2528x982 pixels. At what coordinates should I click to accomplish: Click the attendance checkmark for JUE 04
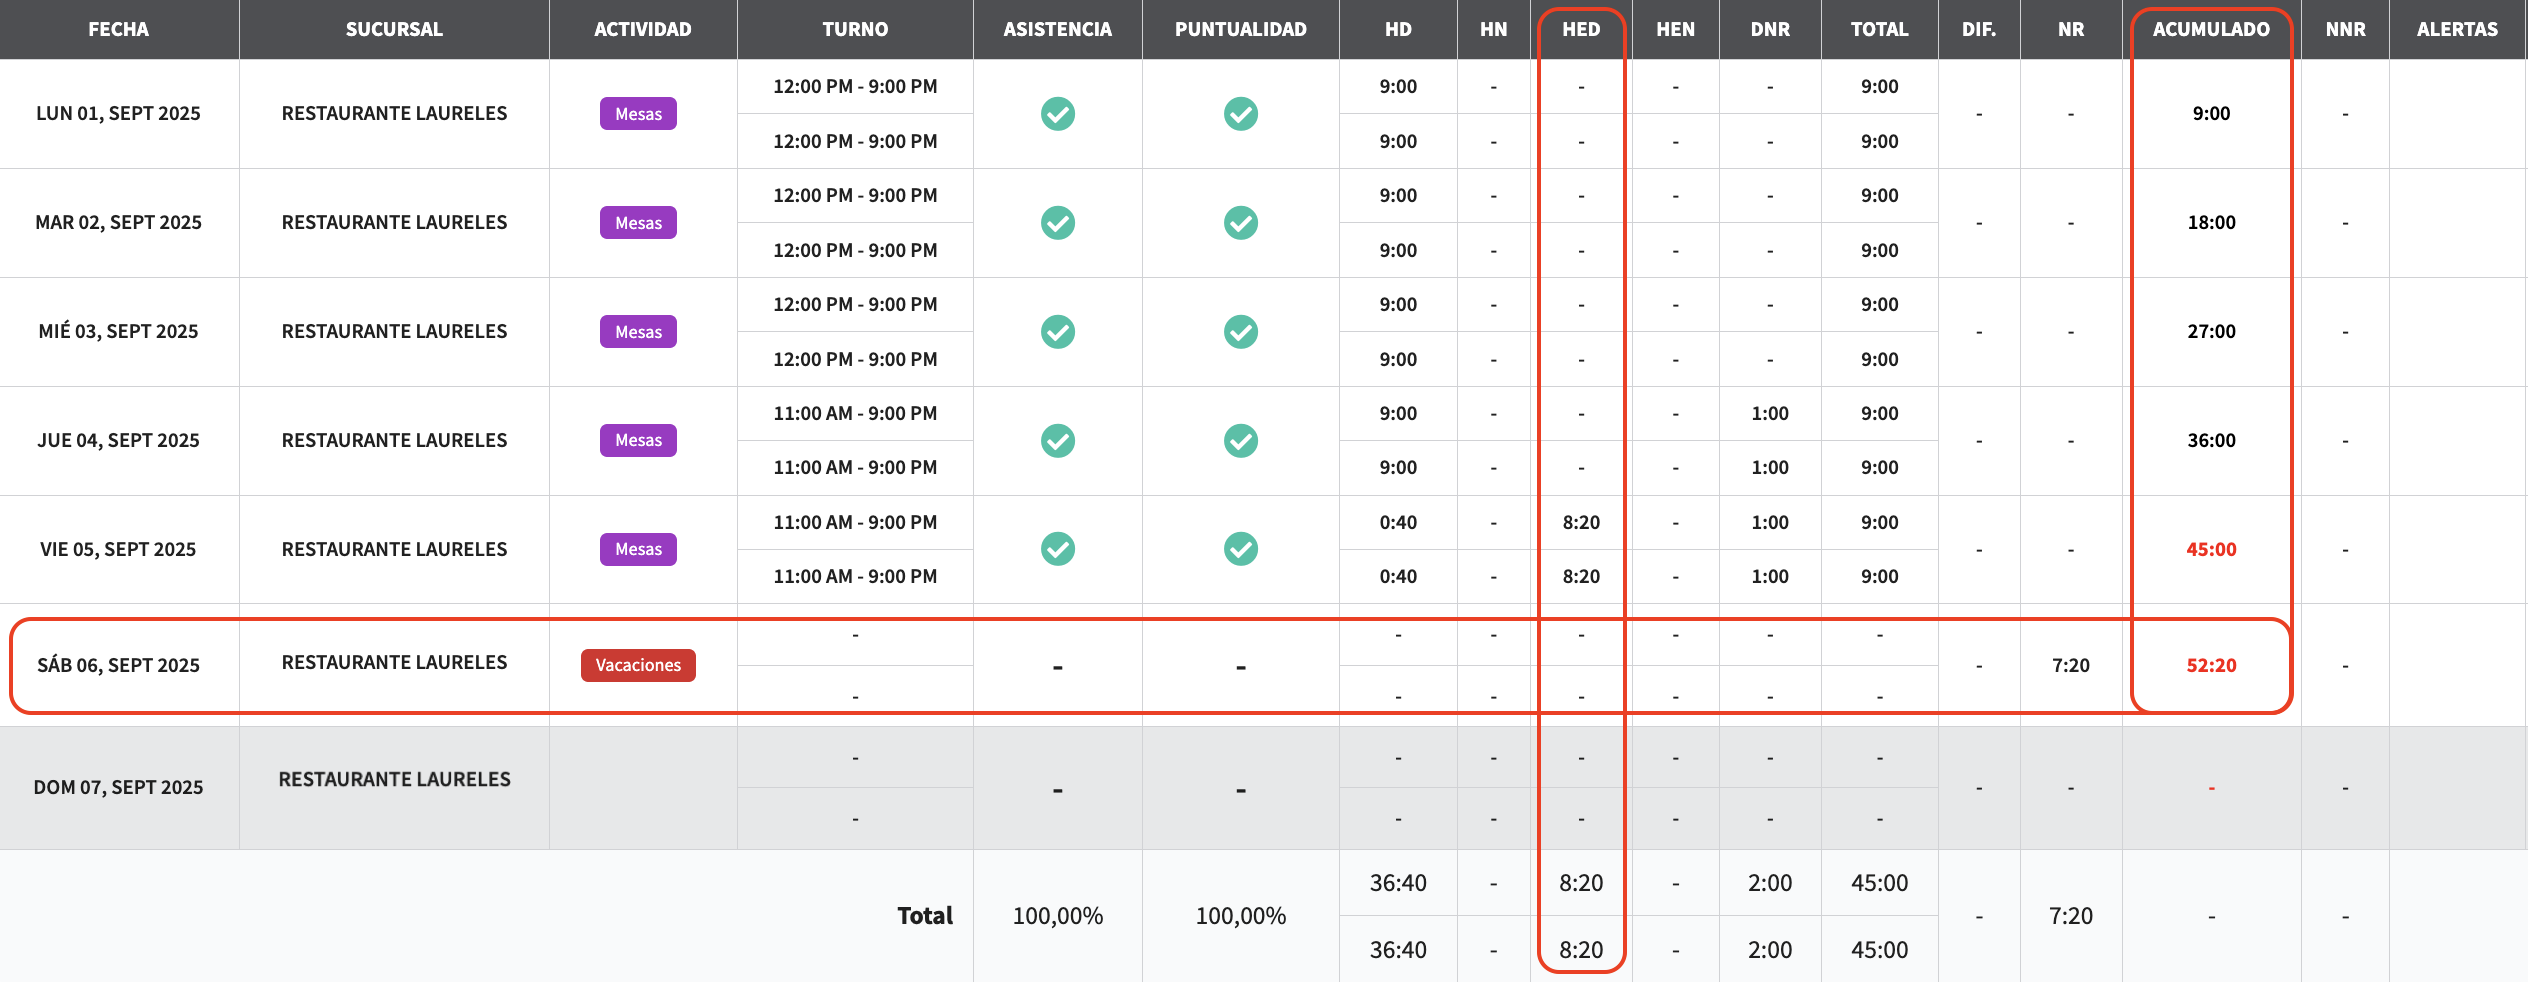point(1057,441)
